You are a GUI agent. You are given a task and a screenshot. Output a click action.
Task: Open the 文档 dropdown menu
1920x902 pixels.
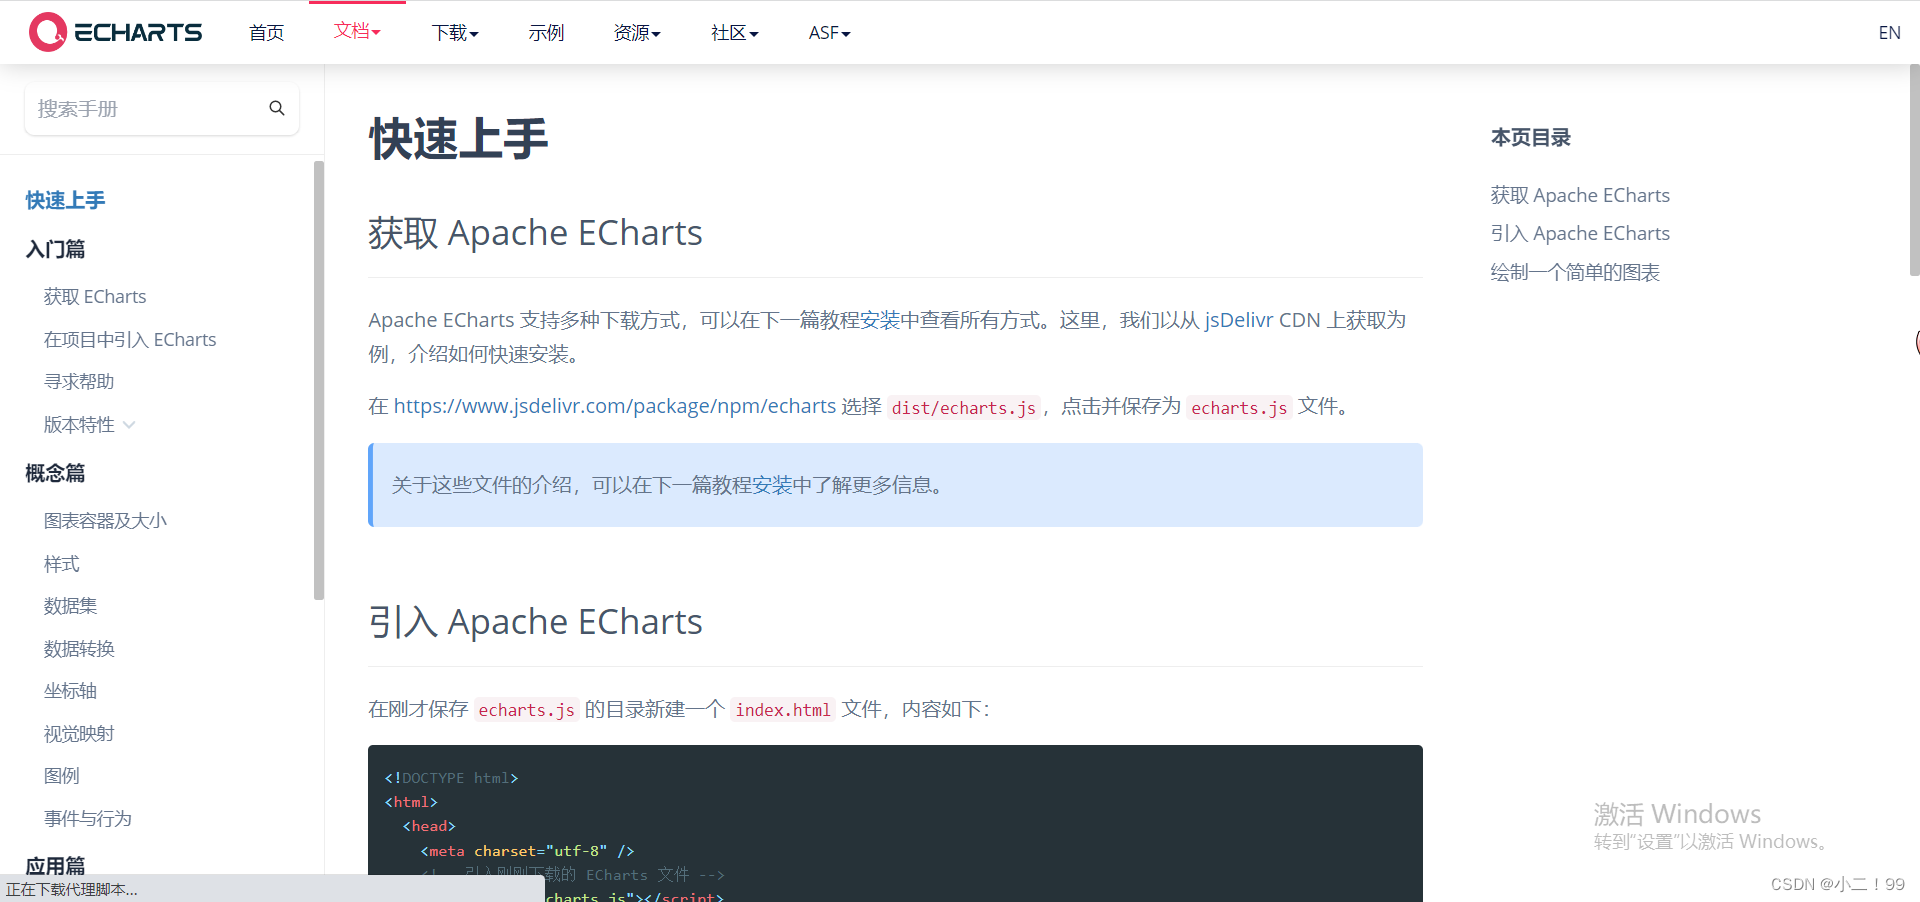point(357,31)
